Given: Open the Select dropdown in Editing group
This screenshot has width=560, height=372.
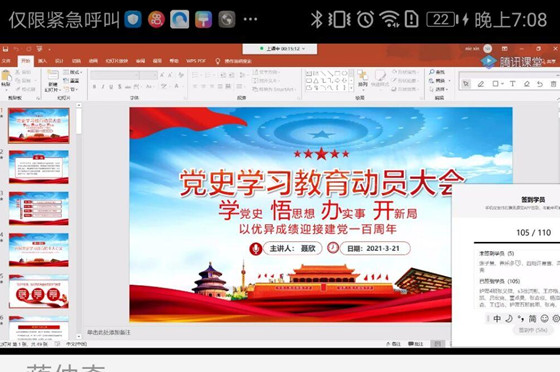Looking at the screenshot, I should (x=439, y=89).
